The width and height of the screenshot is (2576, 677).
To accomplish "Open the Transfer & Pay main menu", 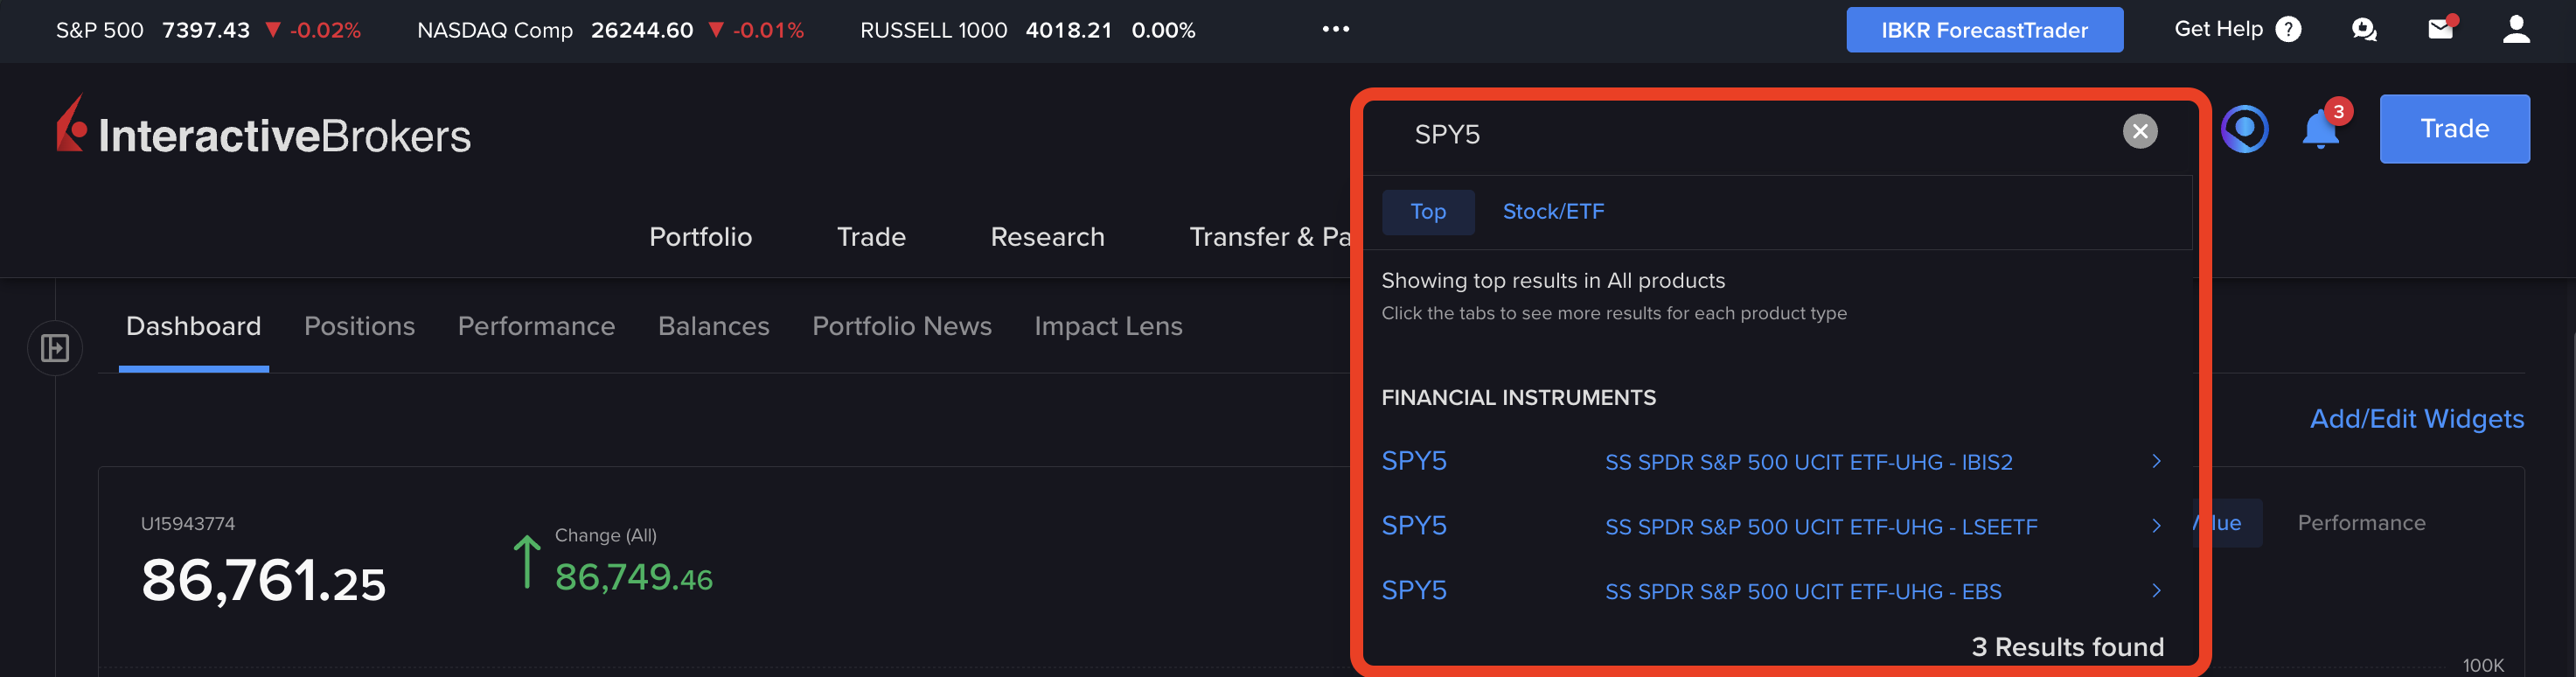I will 1269,237.
